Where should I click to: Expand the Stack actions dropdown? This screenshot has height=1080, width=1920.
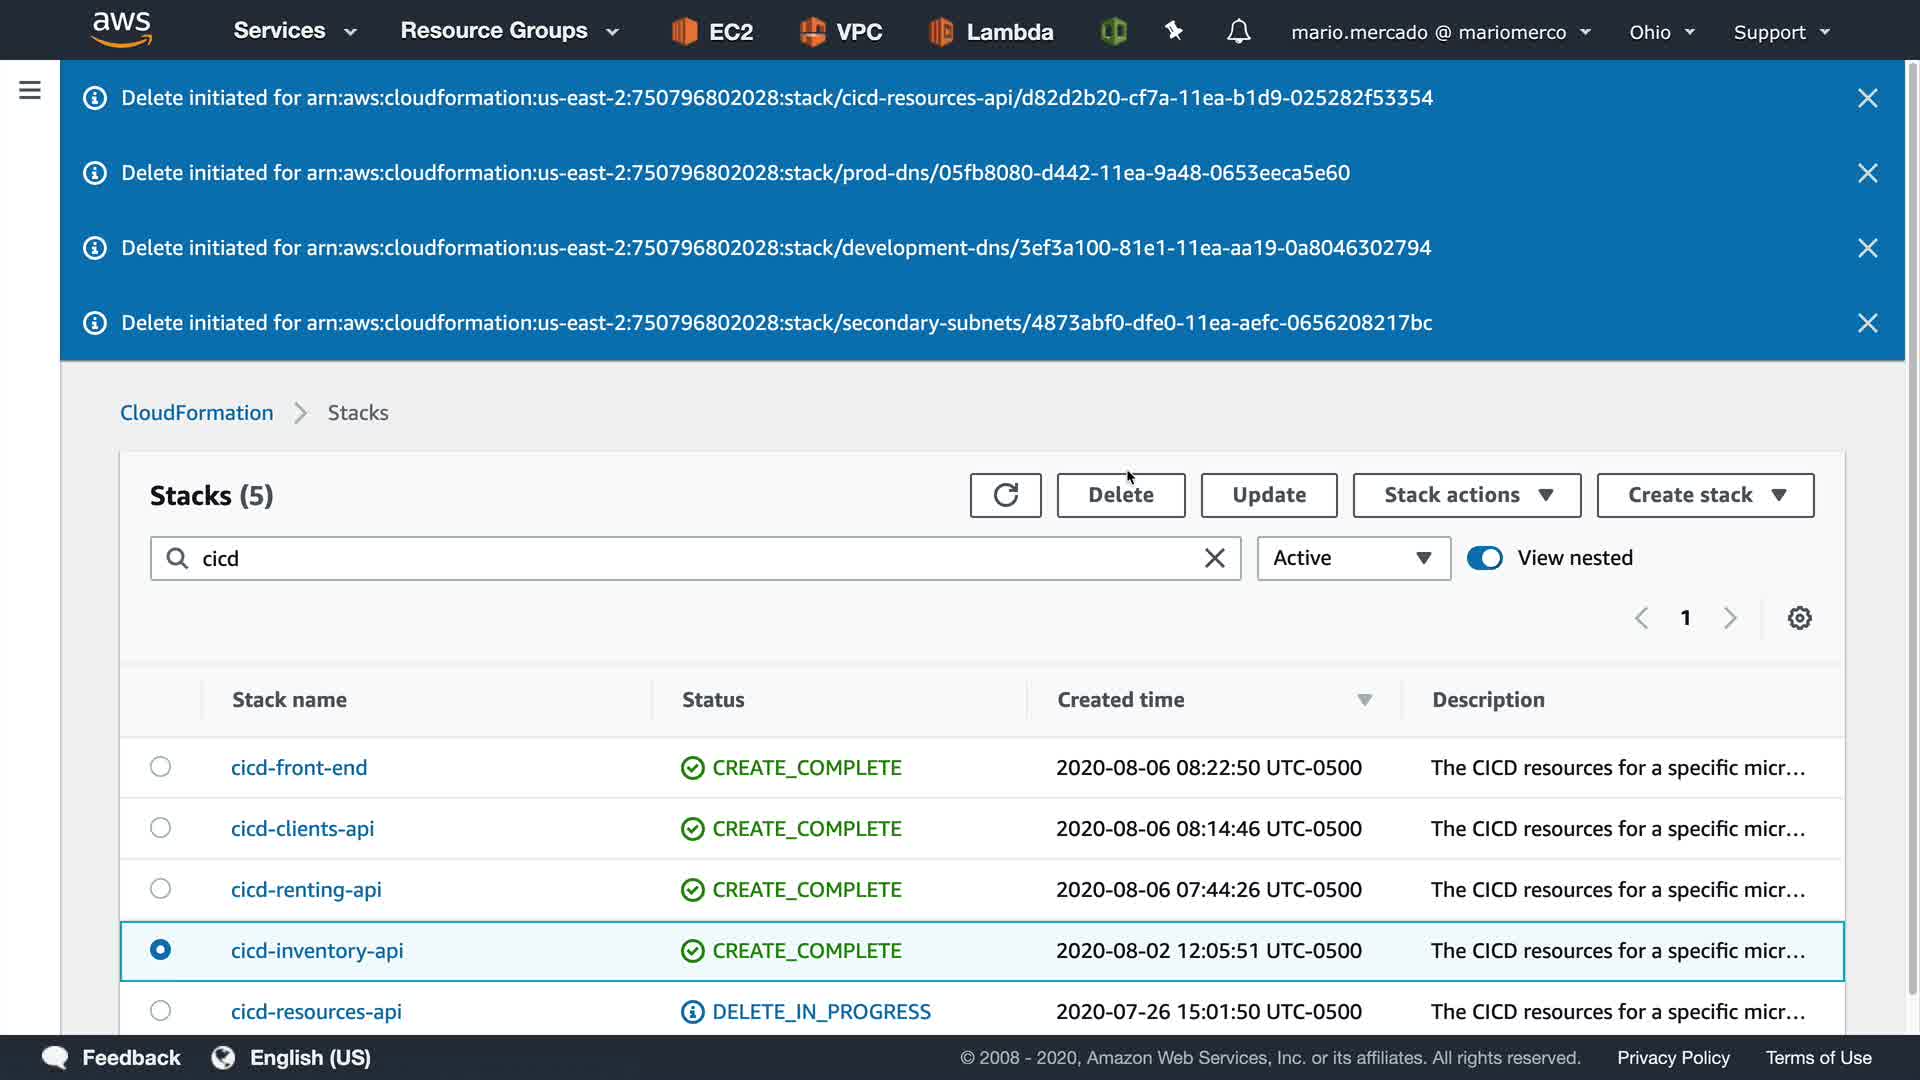[1466, 495]
